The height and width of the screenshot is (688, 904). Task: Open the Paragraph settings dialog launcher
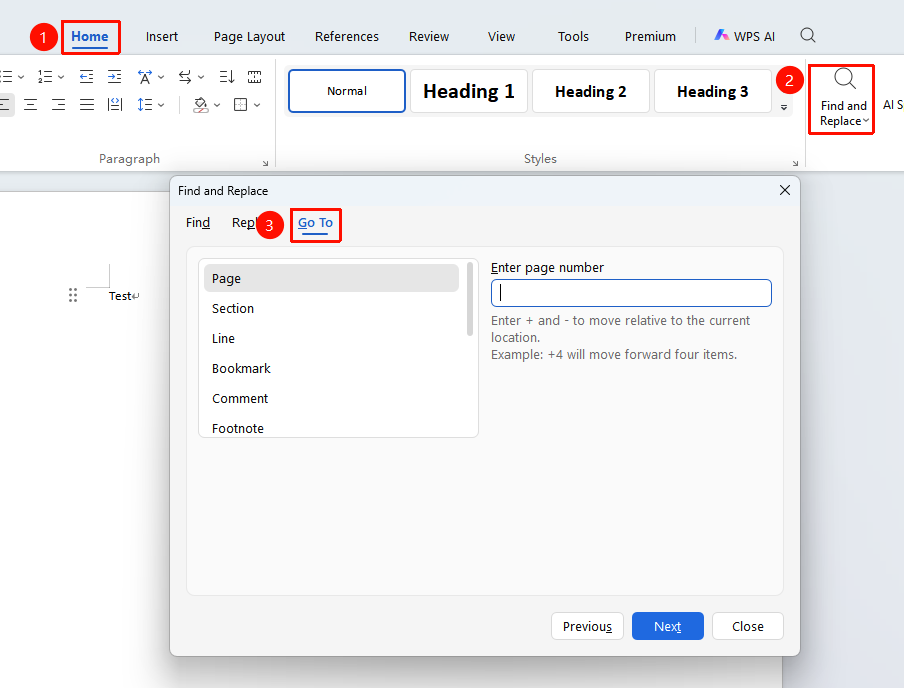(x=265, y=163)
